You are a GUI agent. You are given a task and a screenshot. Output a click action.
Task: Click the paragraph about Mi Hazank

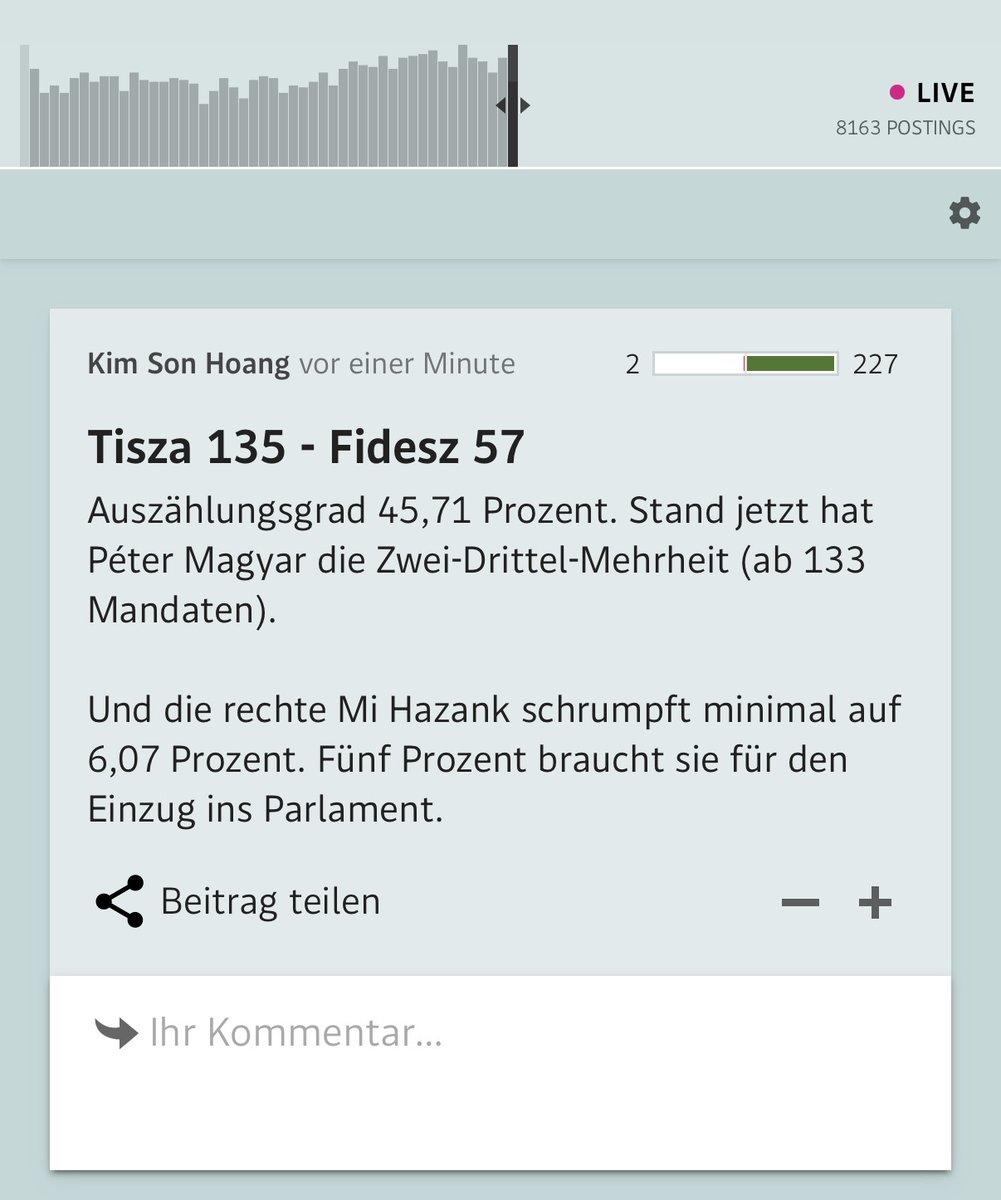(x=495, y=760)
